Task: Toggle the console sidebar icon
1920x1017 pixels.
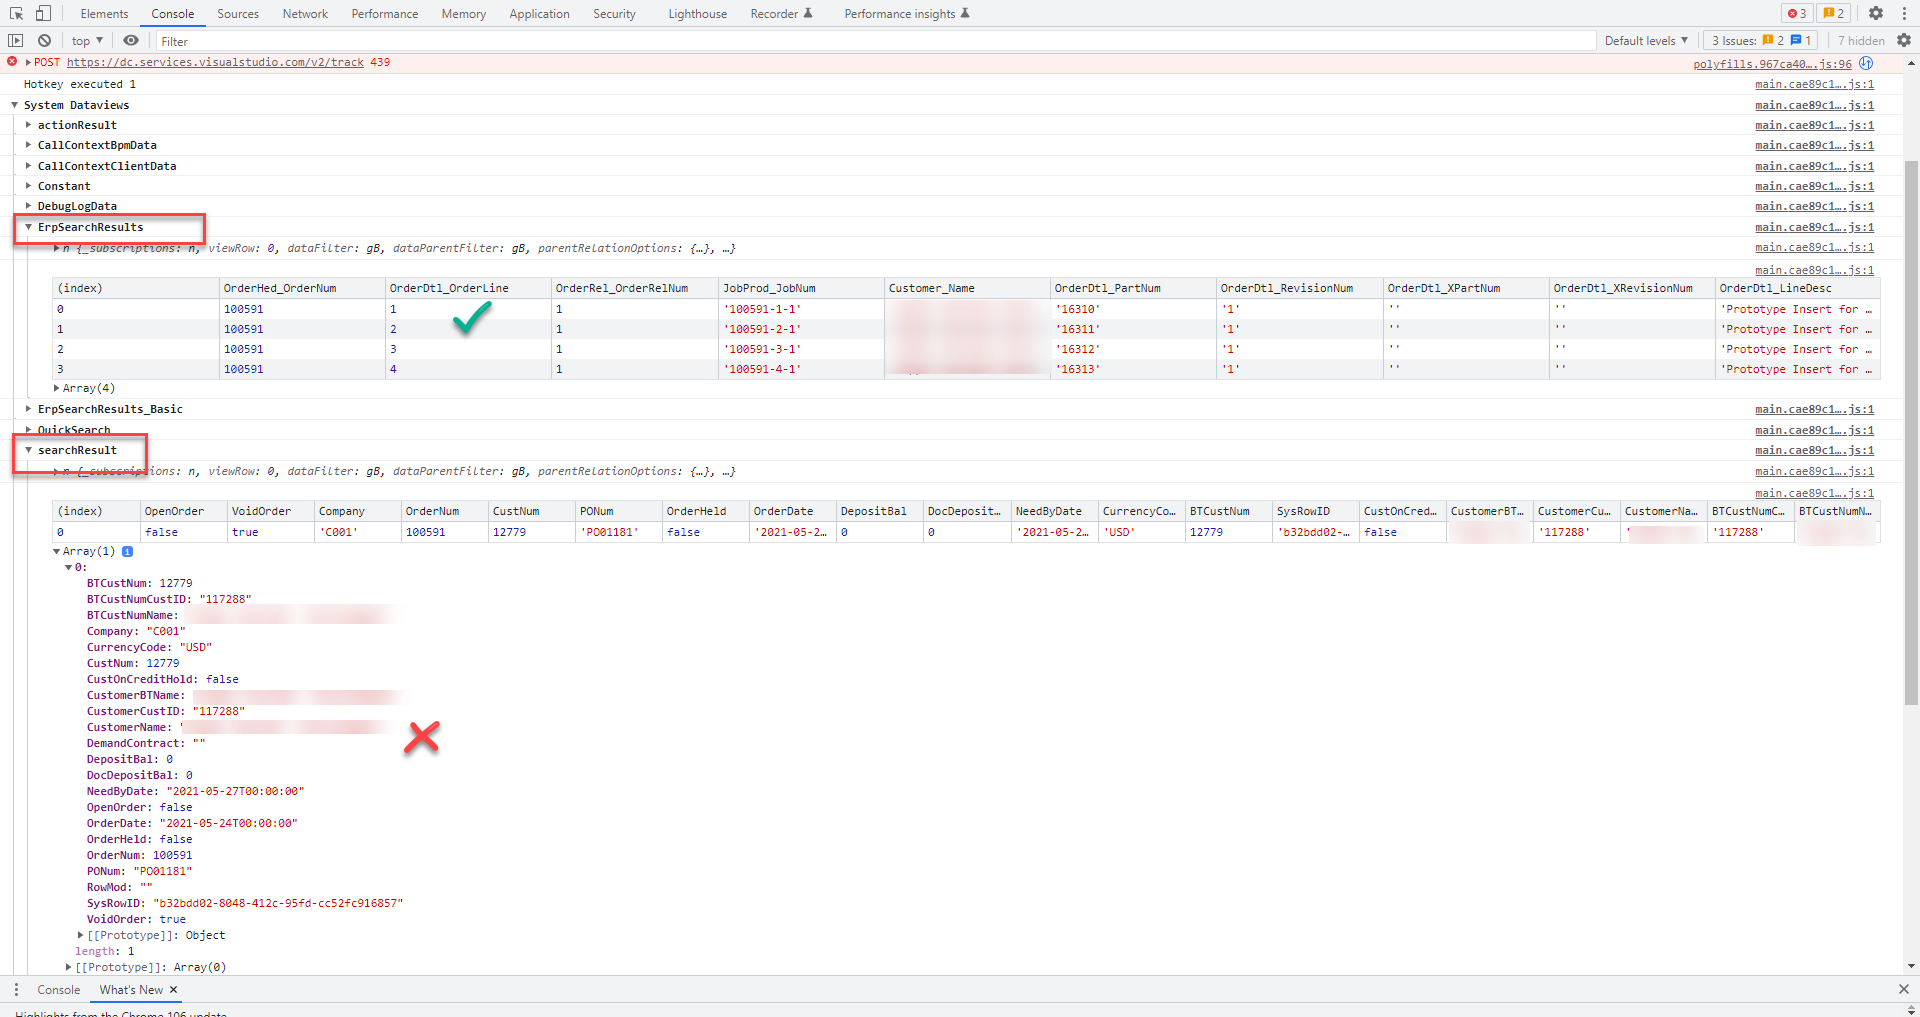Action: [16, 40]
